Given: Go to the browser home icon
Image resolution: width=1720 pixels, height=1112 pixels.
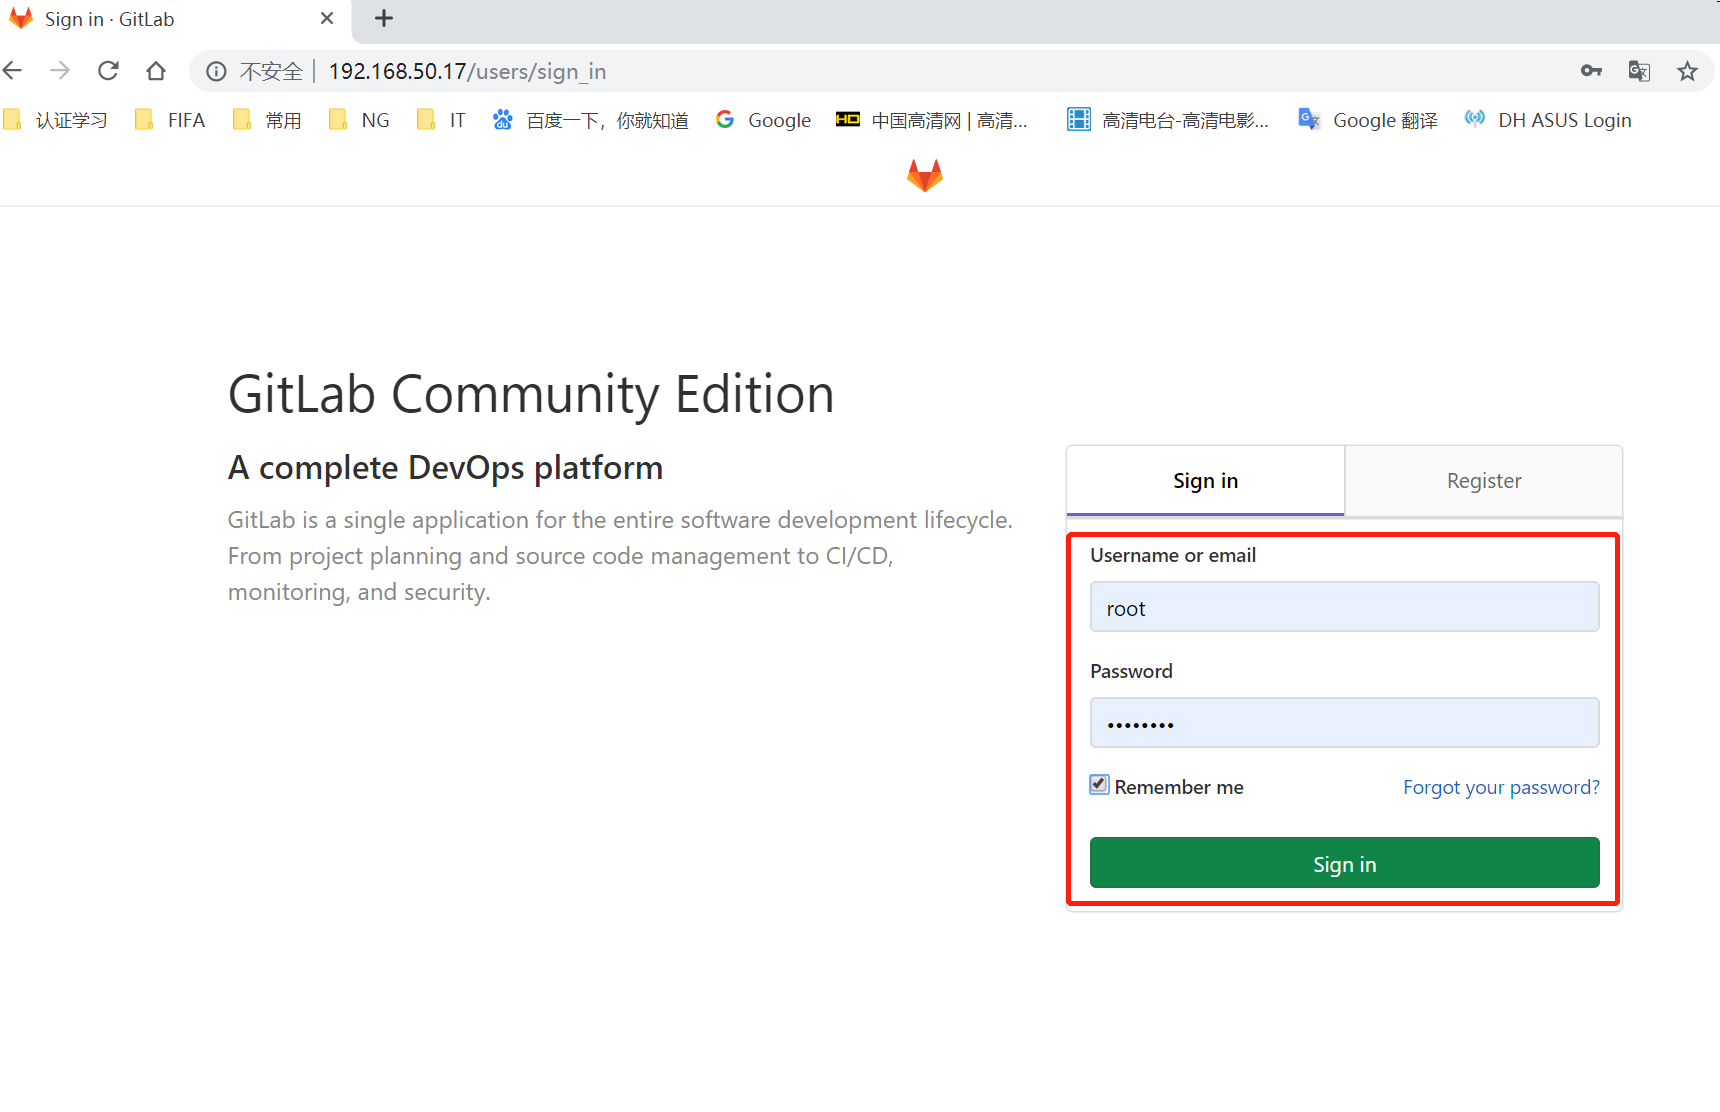Looking at the screenshot, I should click(156, 71).
